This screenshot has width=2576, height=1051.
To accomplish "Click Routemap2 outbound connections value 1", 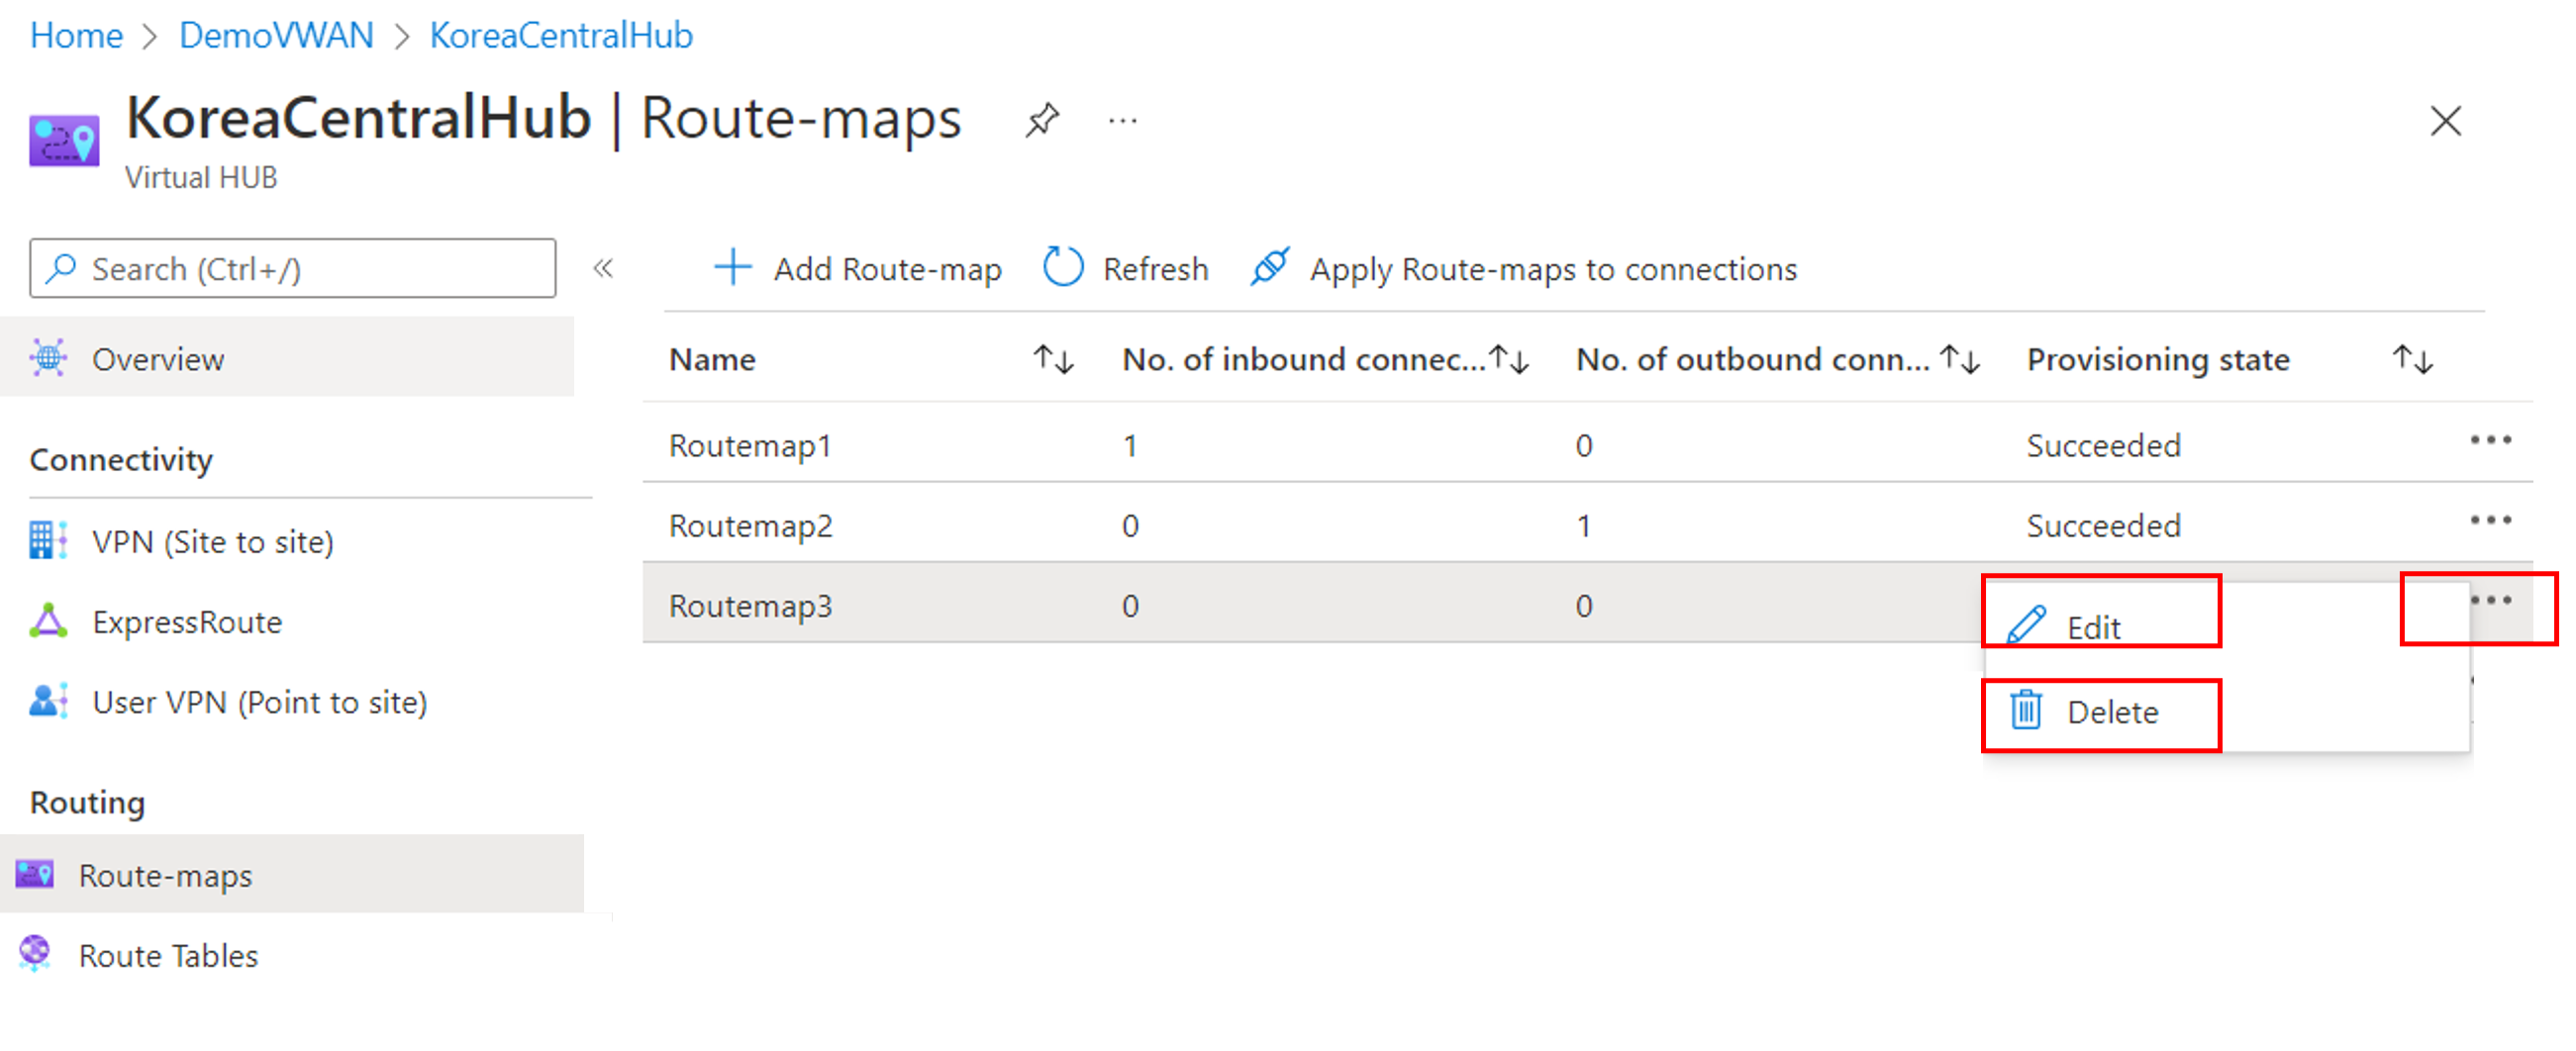I will click(x=1583, y=526).
